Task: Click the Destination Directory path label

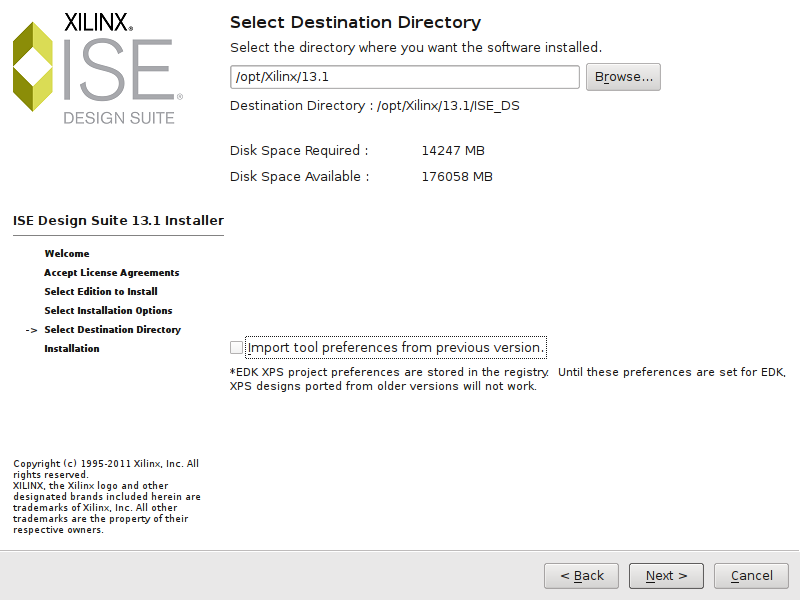Action: 374,106
